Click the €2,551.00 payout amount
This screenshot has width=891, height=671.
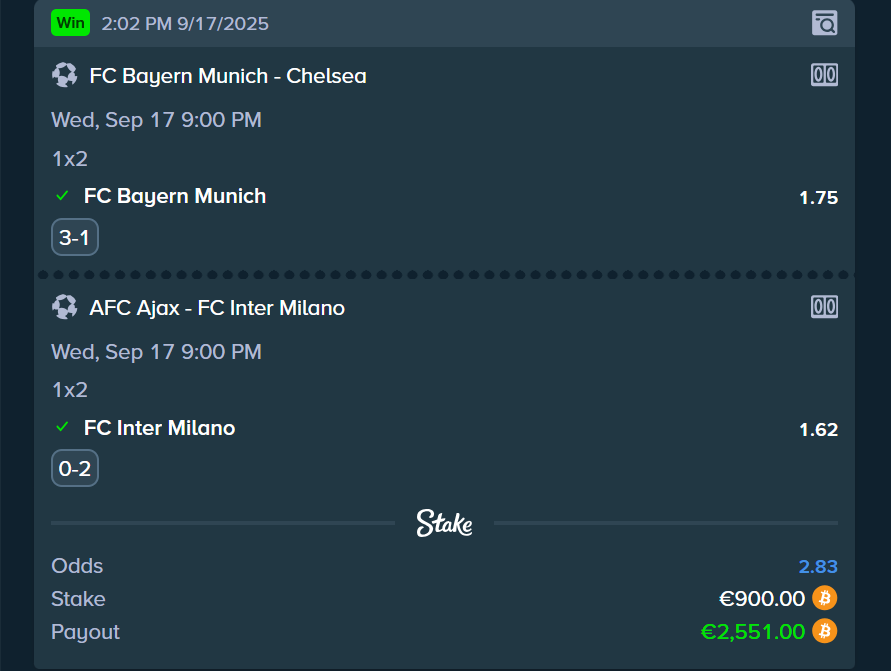[752, 632]
